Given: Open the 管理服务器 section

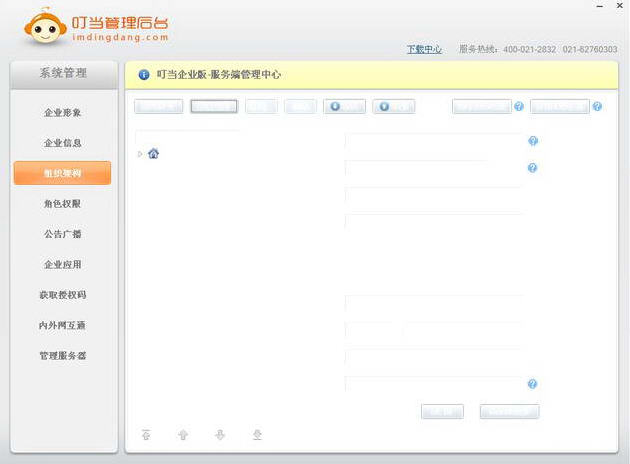Looking at the screenshot, I should tap(62, 356).
